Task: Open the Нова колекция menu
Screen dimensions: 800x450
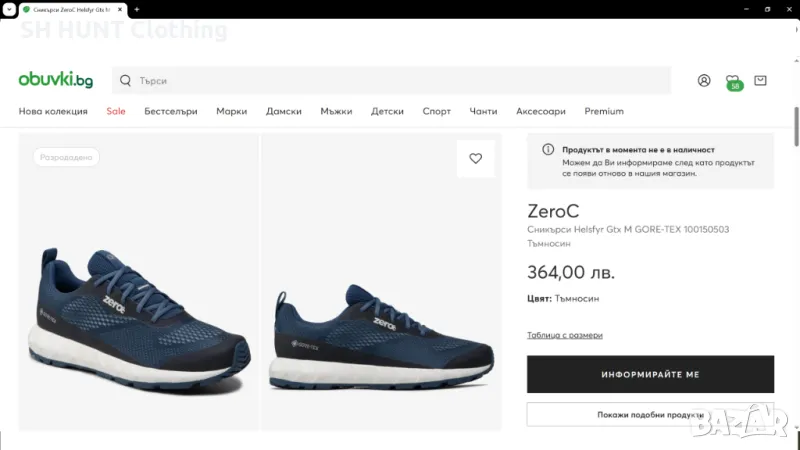Action: [x=53, y=111]
